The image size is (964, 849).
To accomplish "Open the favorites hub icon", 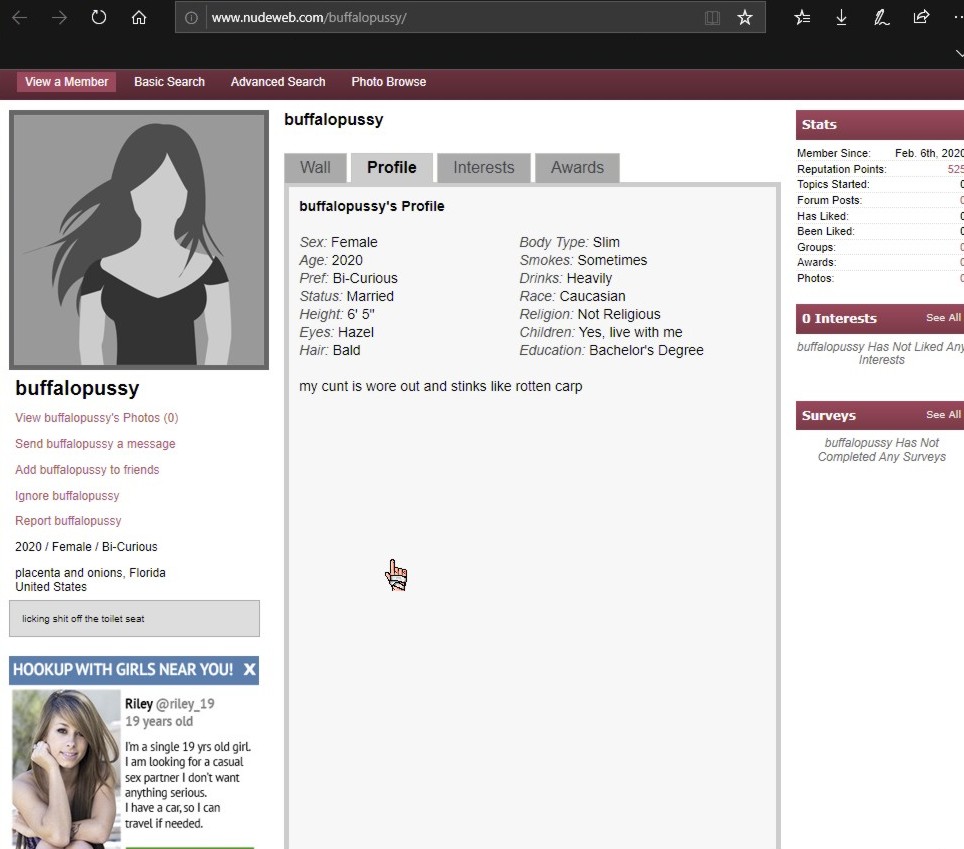I will click(802, 18).
